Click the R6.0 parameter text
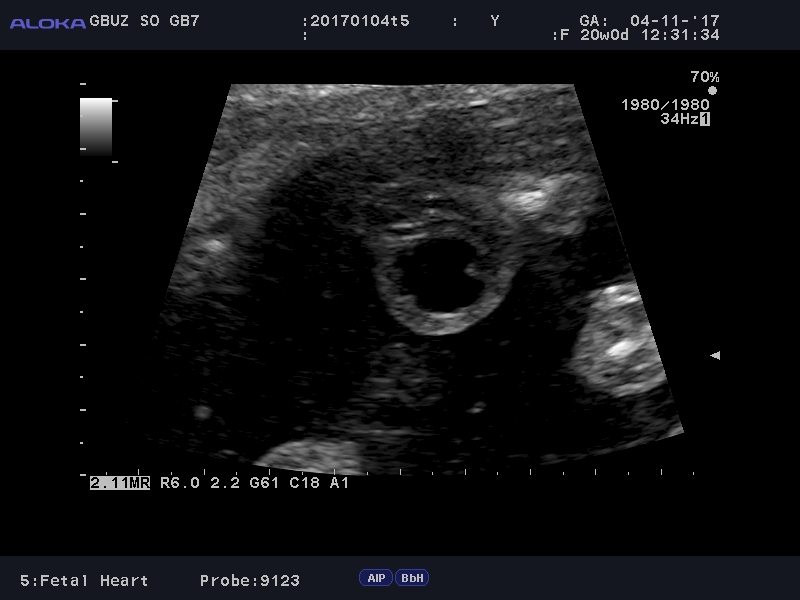Viewport: 800px width, 600px height. tap(180, 483)
